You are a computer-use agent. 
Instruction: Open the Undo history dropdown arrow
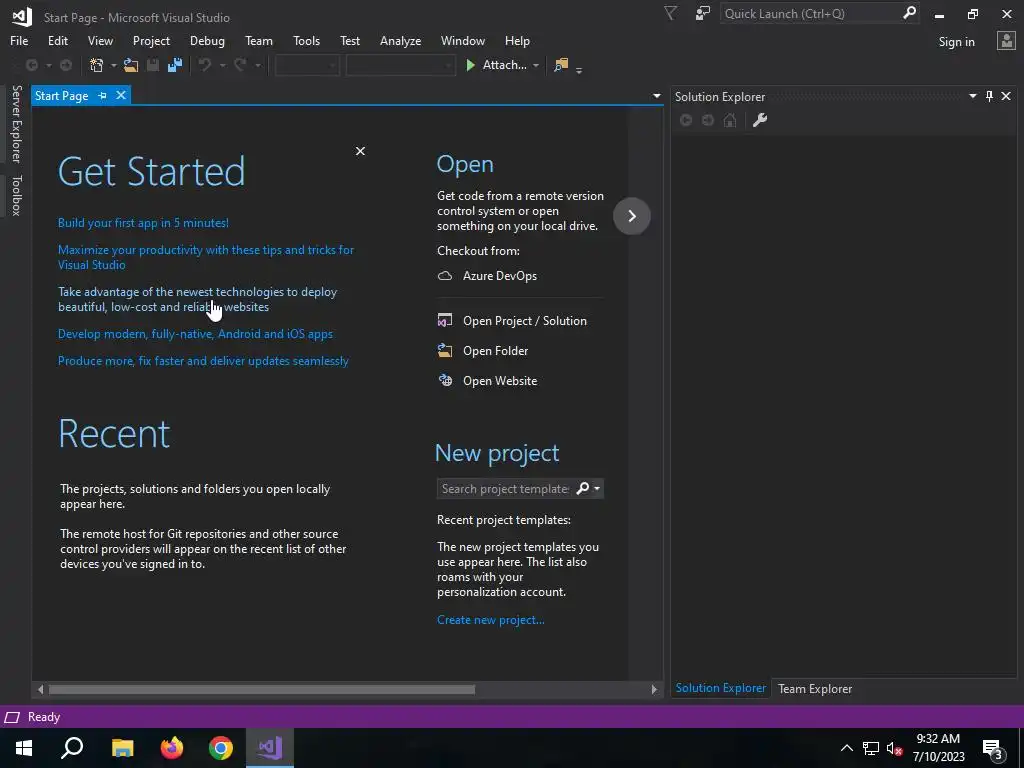point(222,65)
